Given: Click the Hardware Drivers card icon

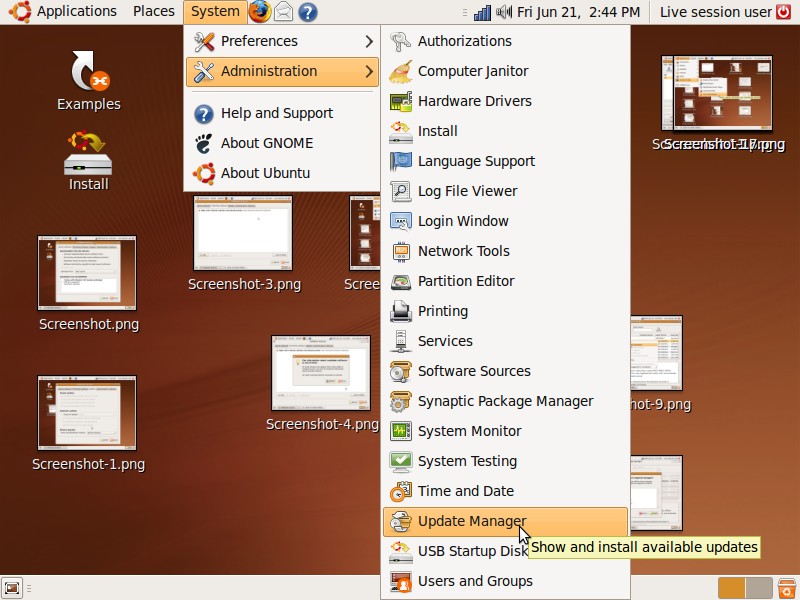Looking at the screenshot, I should (x=401, y=102).
